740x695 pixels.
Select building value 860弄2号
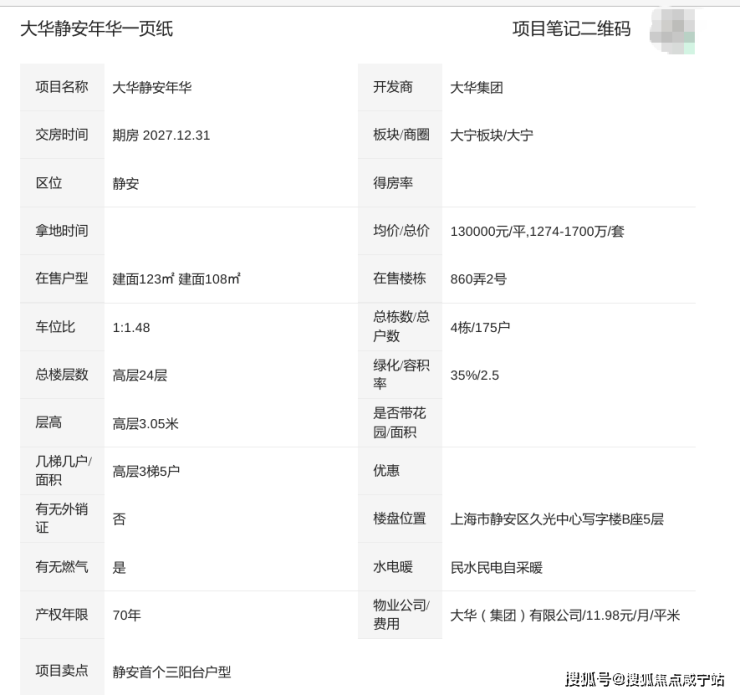point(478,279)
